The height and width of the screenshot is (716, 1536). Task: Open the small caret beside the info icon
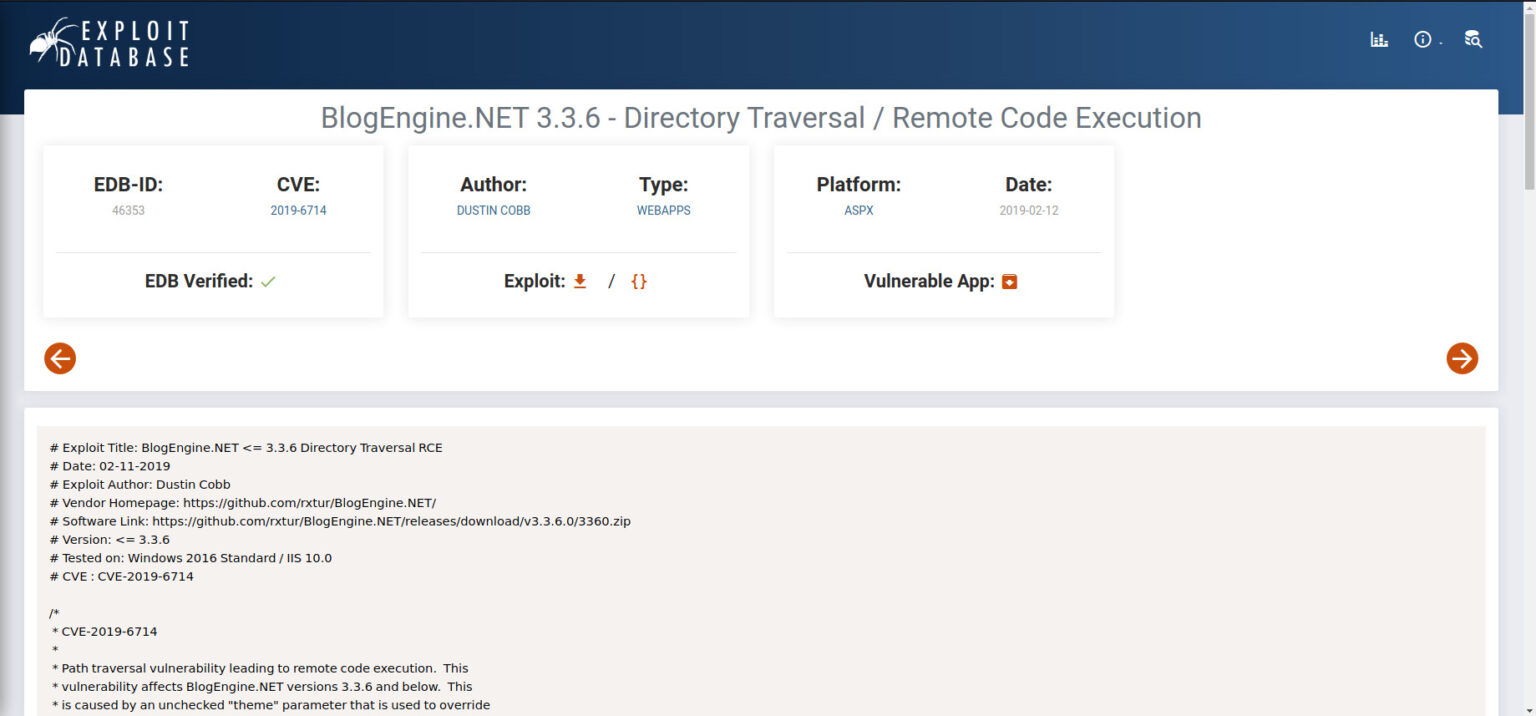point(1440,44)
